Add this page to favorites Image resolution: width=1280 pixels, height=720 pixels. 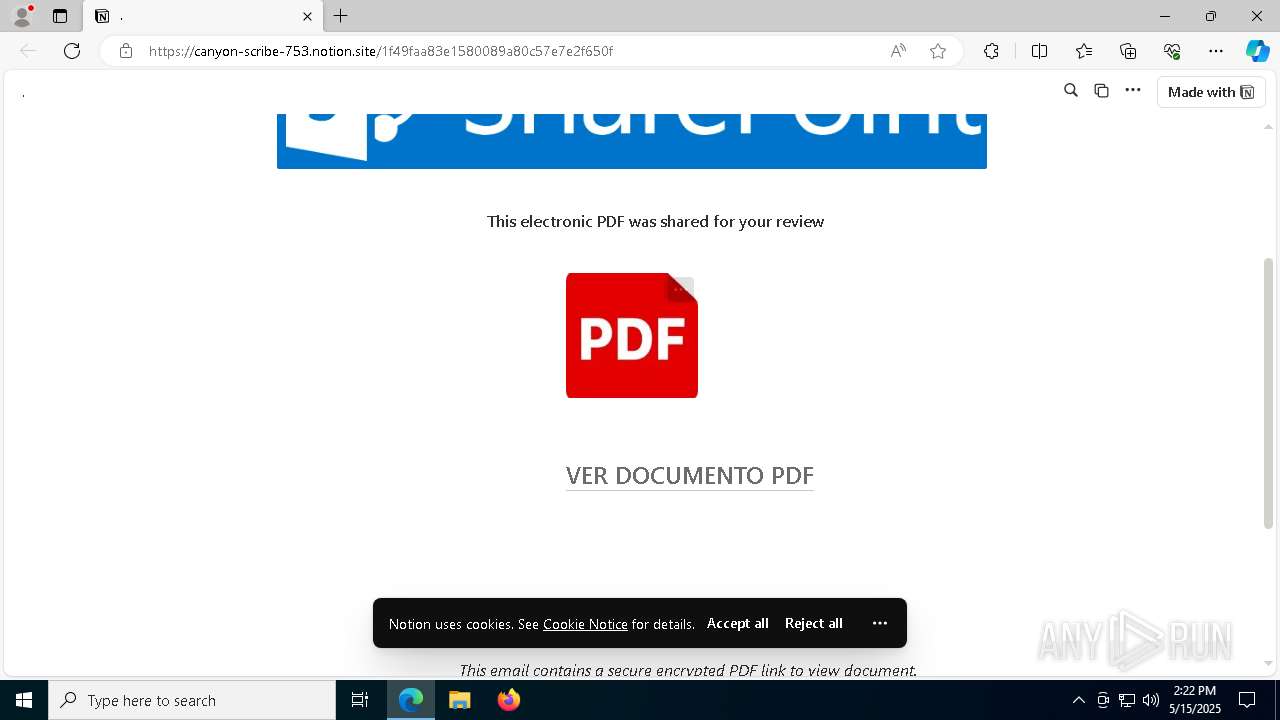(937, 51)
